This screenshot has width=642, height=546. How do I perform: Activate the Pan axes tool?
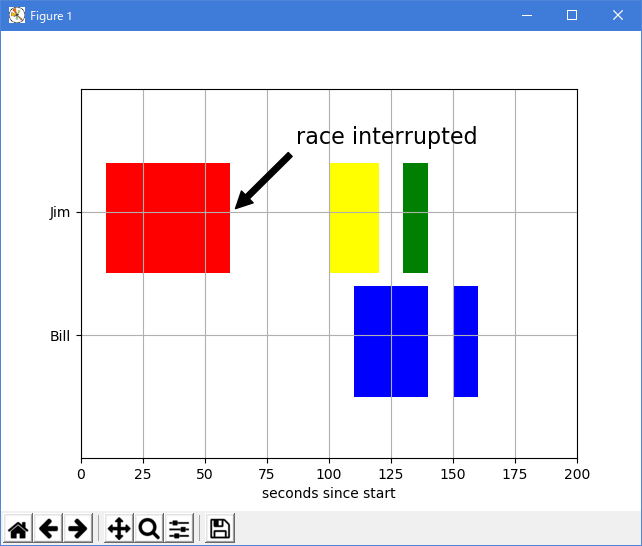(119, 528)
